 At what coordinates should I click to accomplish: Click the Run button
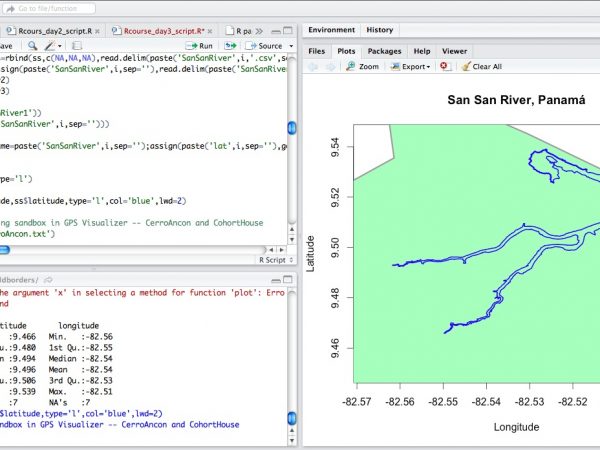click(199, 46)
